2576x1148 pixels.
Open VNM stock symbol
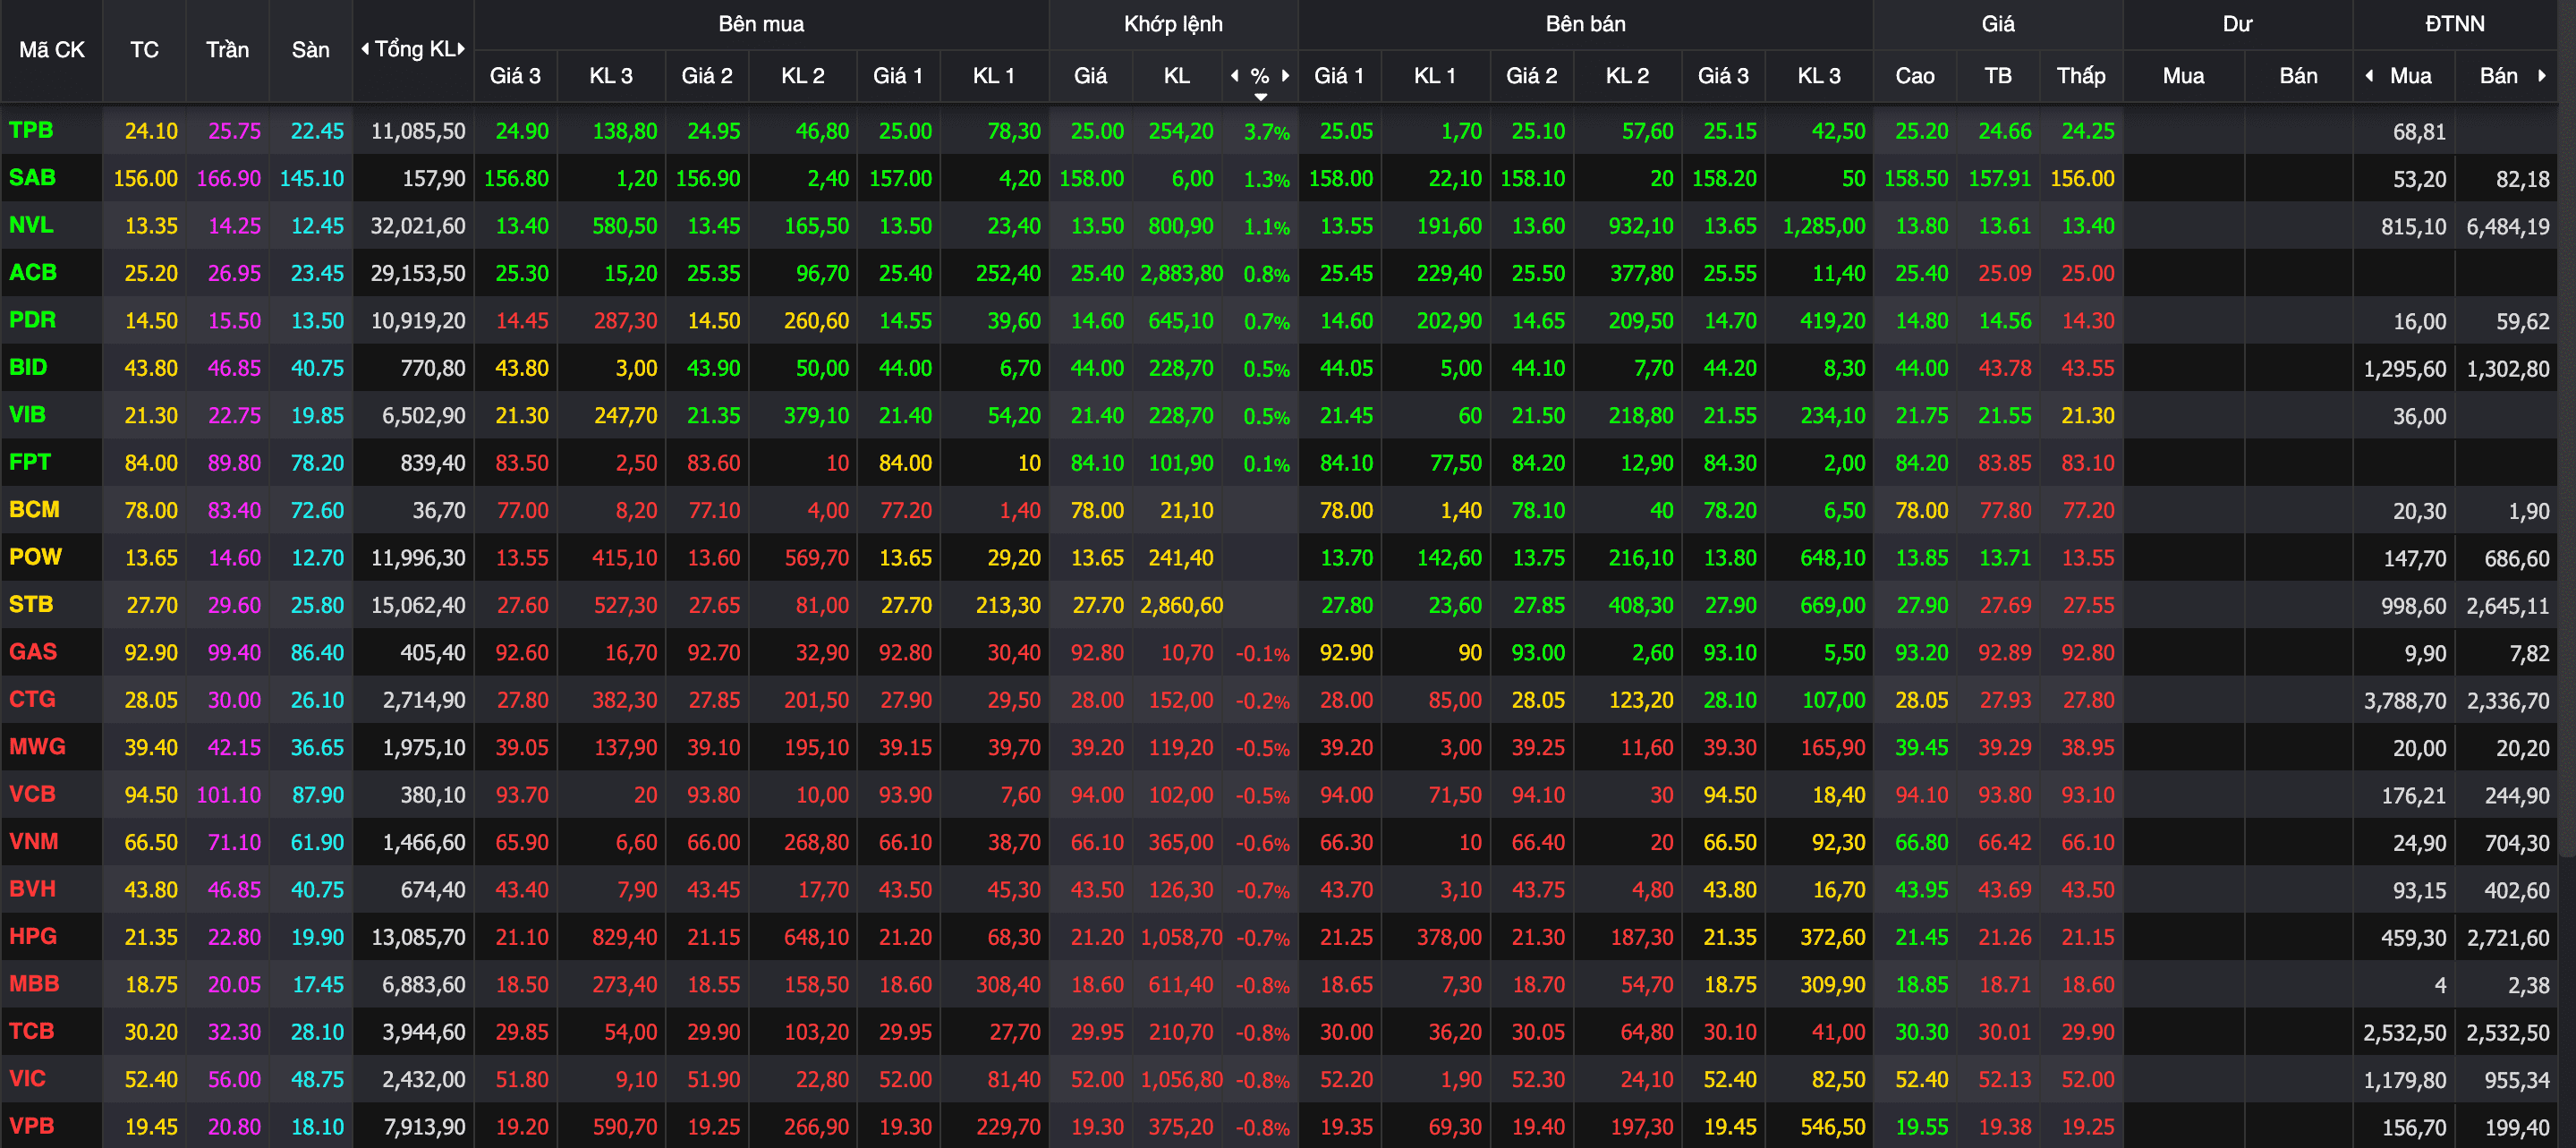point(34,841)
